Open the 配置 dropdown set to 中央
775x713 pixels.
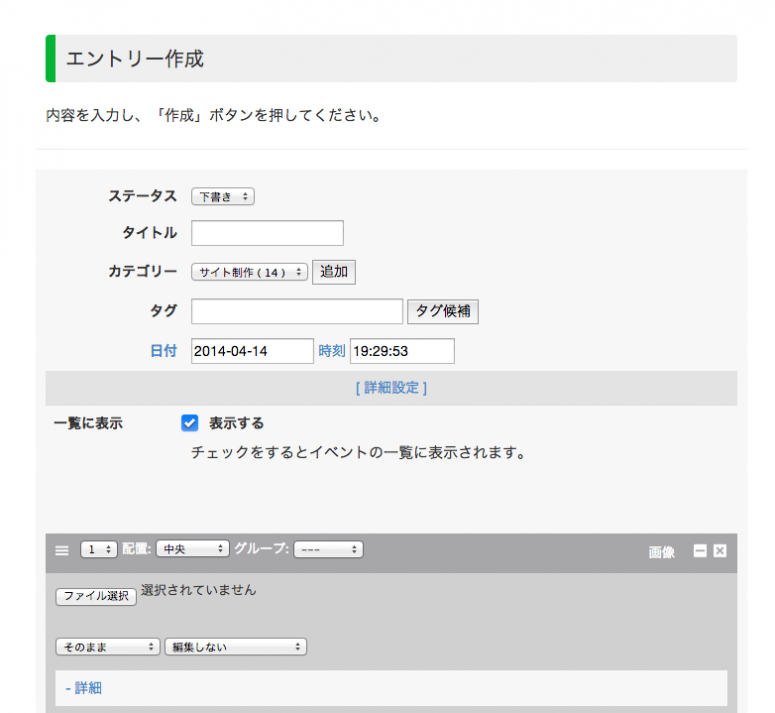(192, 549)
